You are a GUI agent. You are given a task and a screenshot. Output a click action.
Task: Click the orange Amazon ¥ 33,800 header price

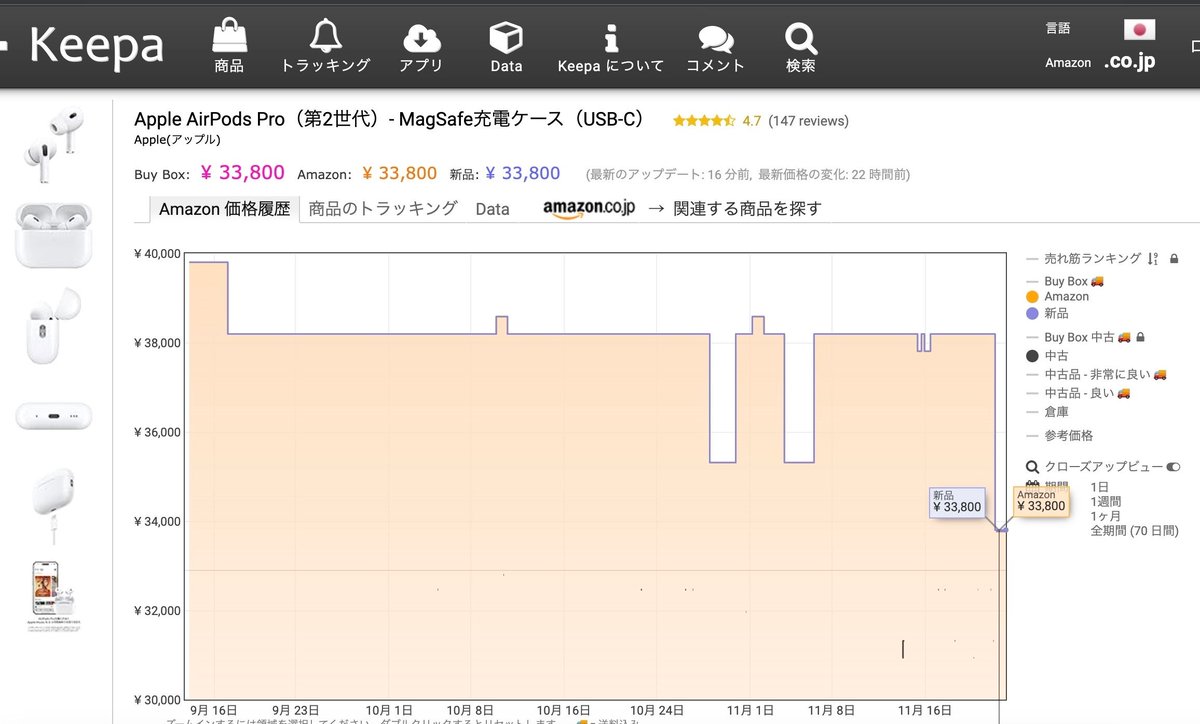399,173
